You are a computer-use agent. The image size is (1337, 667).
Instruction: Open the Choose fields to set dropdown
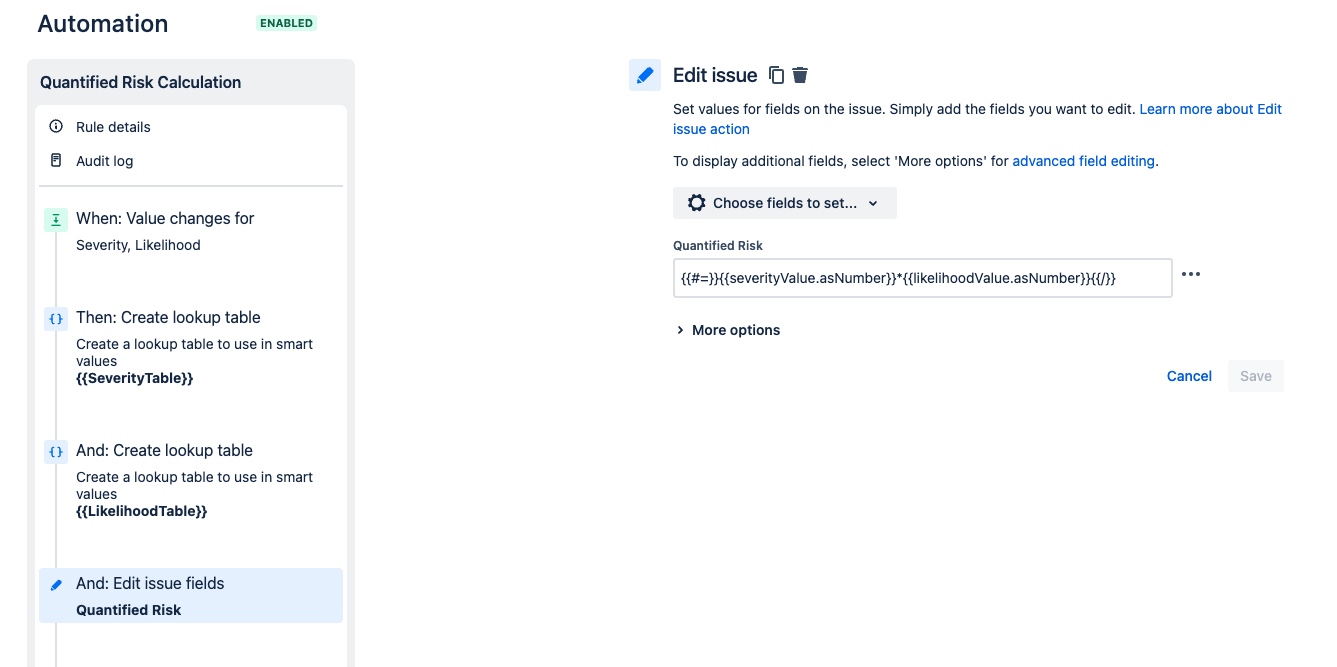tap(785, 203)
